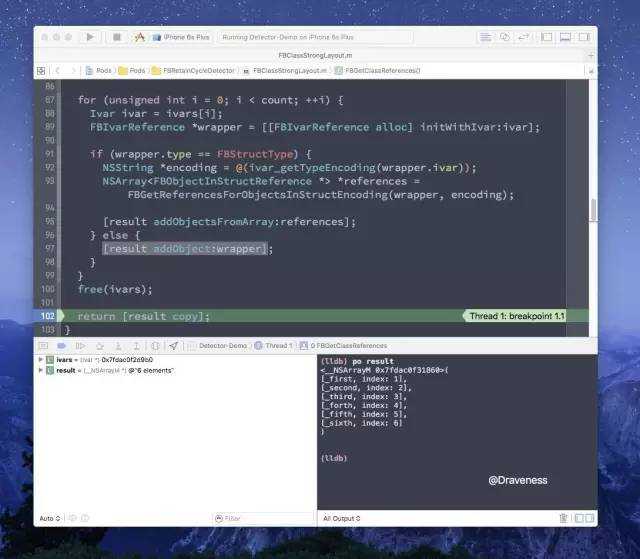This screenshot has width=640, height=559.
Task: Click the variable info icon
Action: tap(84, 518)
